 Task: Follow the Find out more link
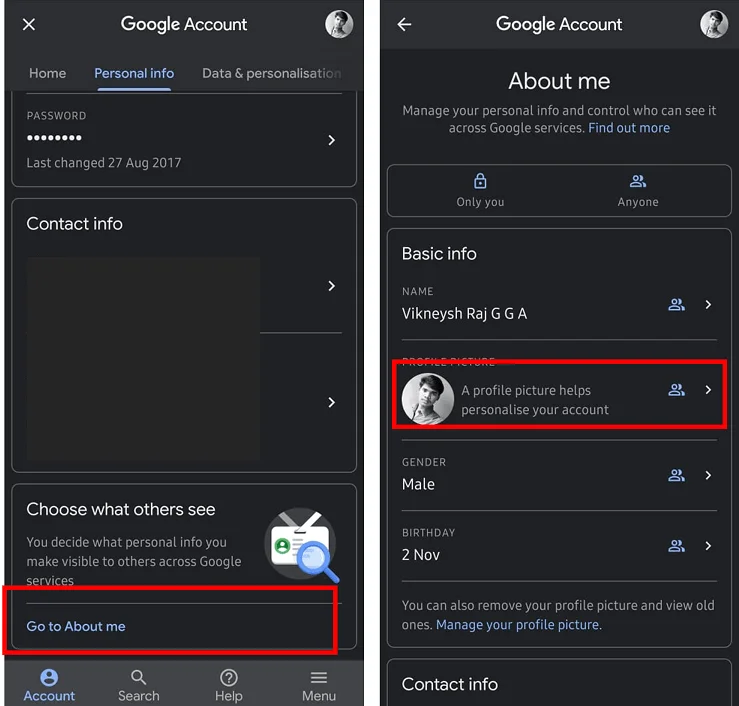tap(629, 128)
